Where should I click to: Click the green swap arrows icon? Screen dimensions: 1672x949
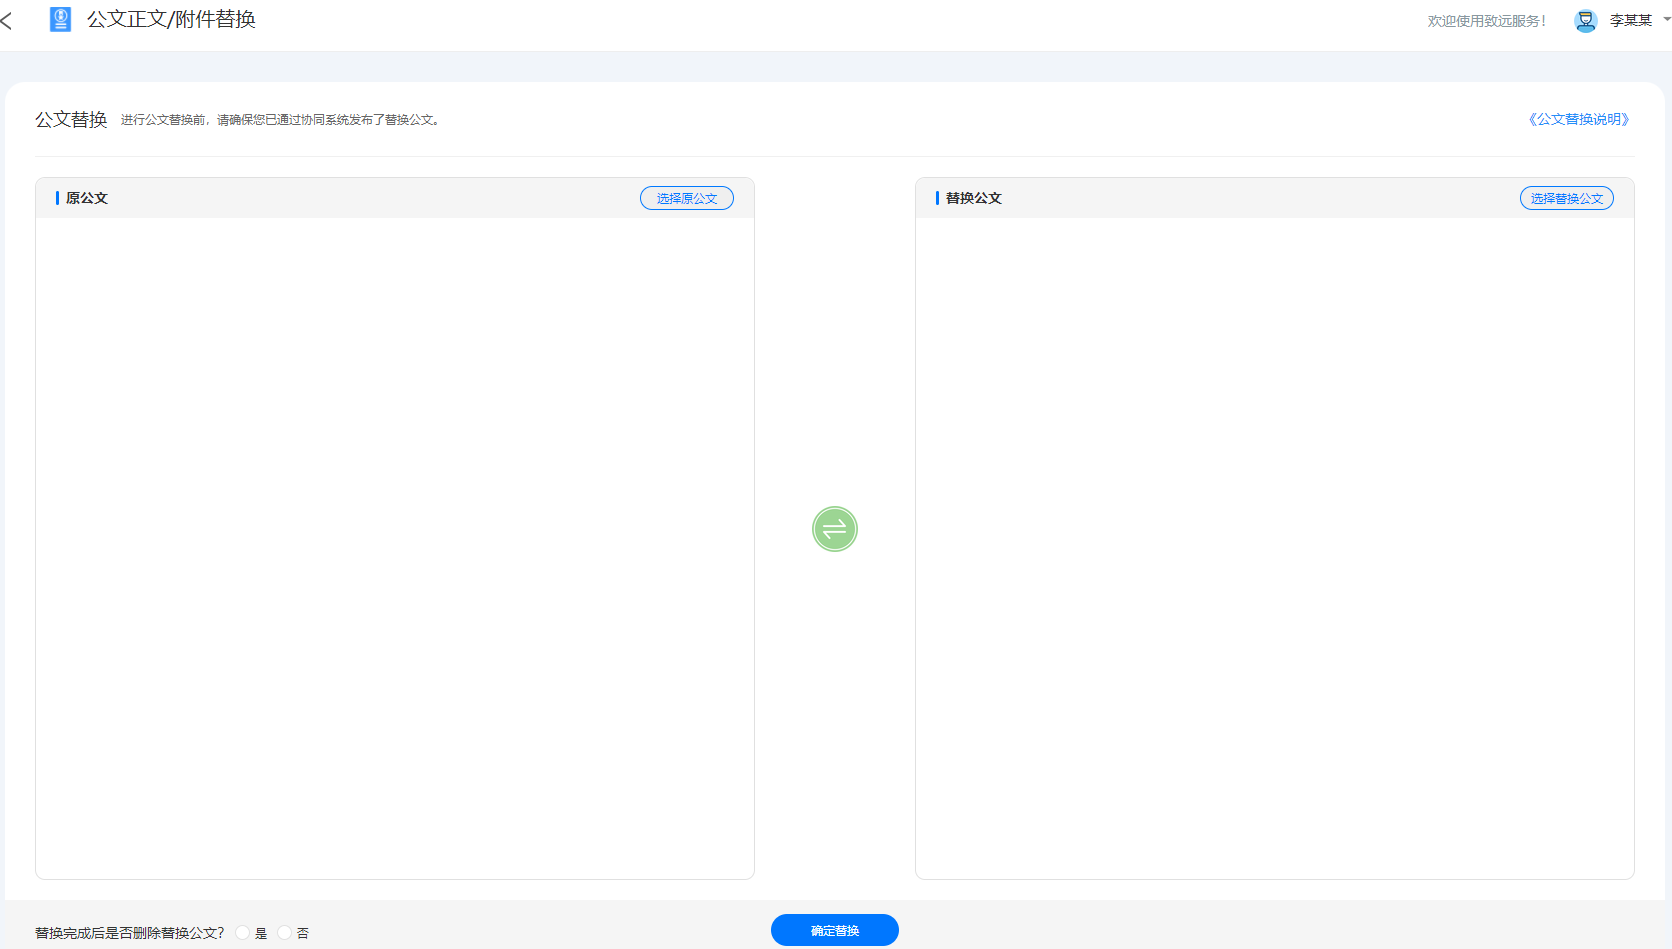pos(835,529)
